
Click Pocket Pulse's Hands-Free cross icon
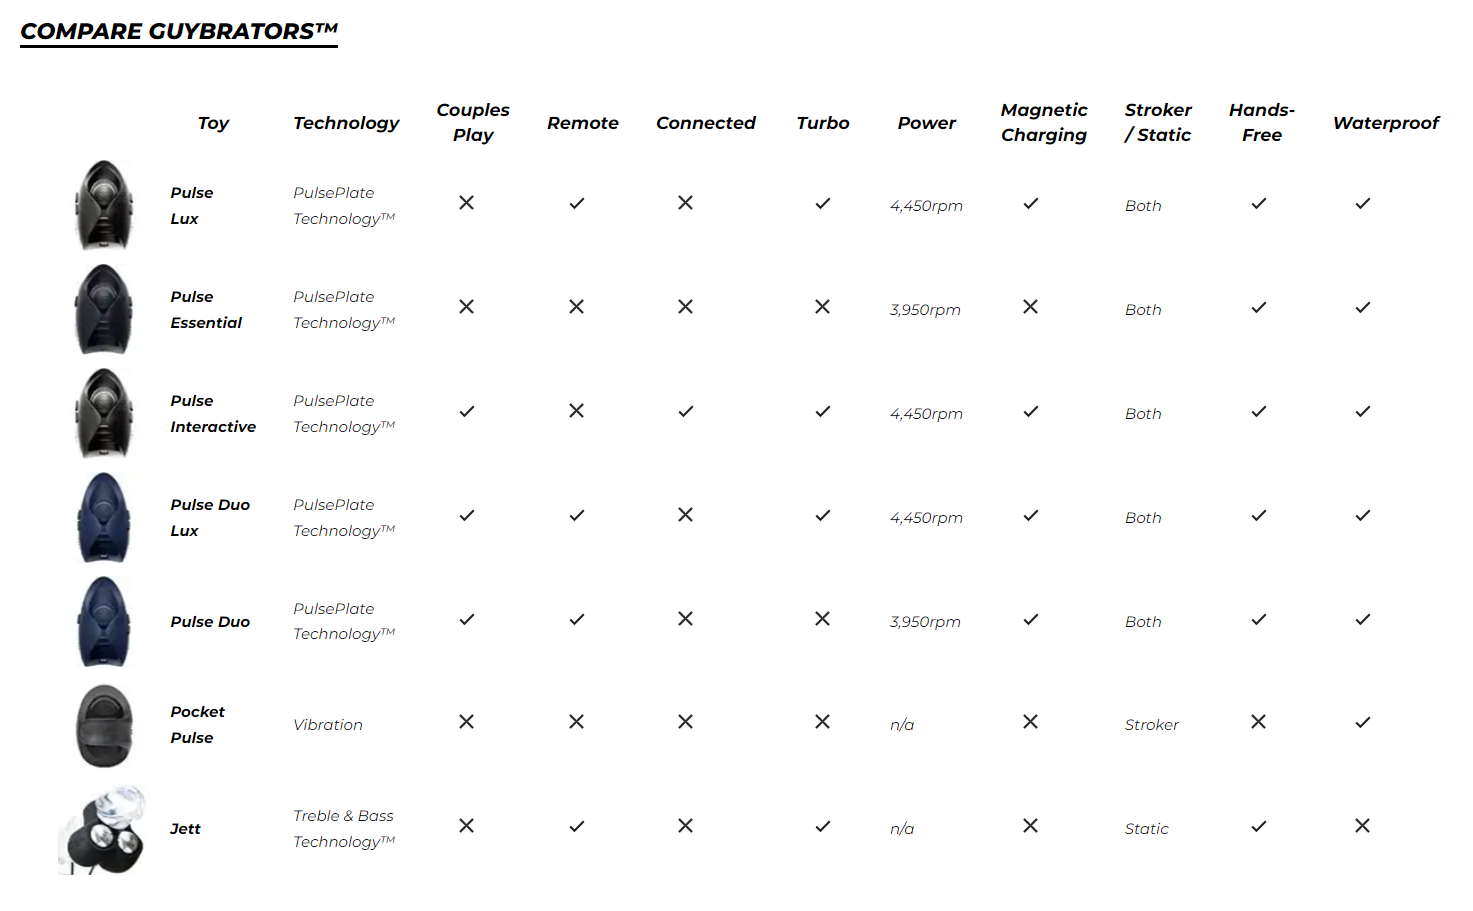[x=1258, y=722]
